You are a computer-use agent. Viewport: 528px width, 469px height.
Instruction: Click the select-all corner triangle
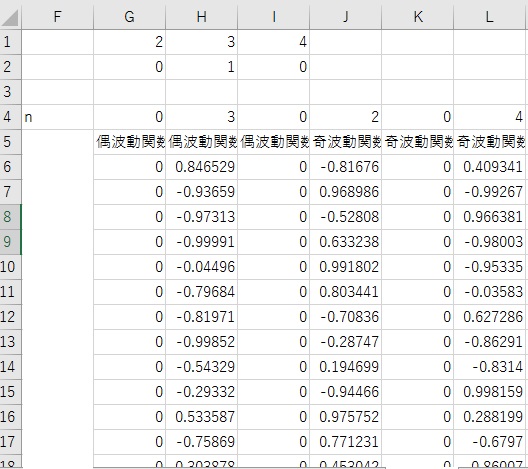click(10, 17)
